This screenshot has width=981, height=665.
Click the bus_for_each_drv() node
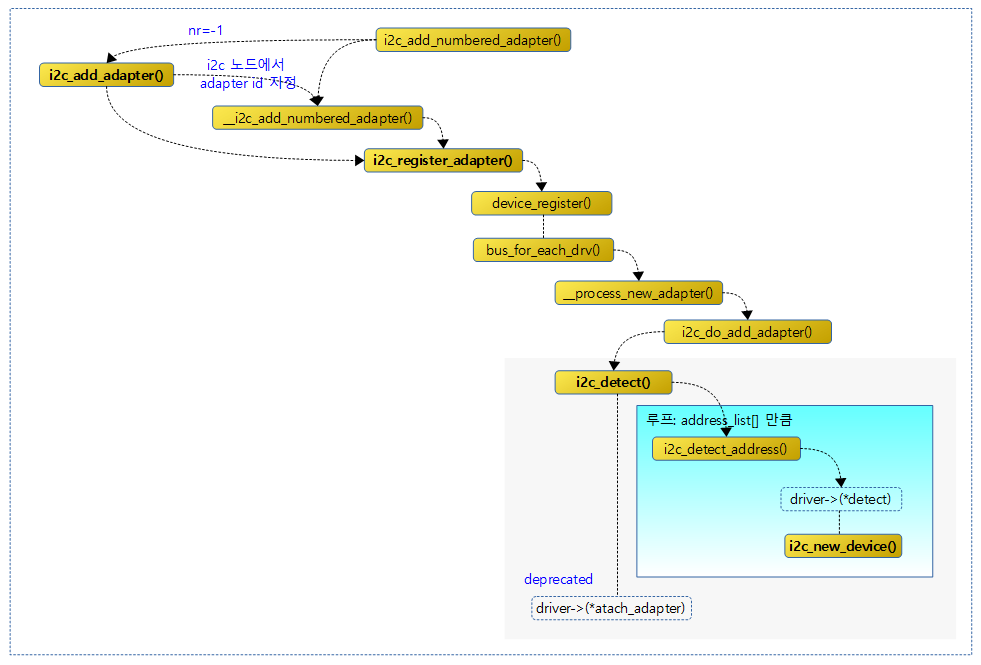coord(543,250)
